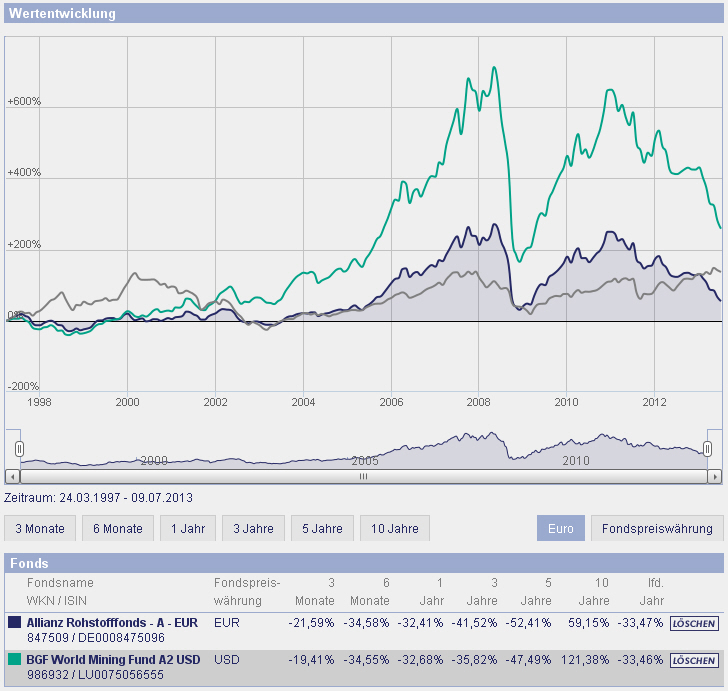Click the scrollbar left arrow
The width and height of the screenshot is (728, 691).
coord(13,476)
